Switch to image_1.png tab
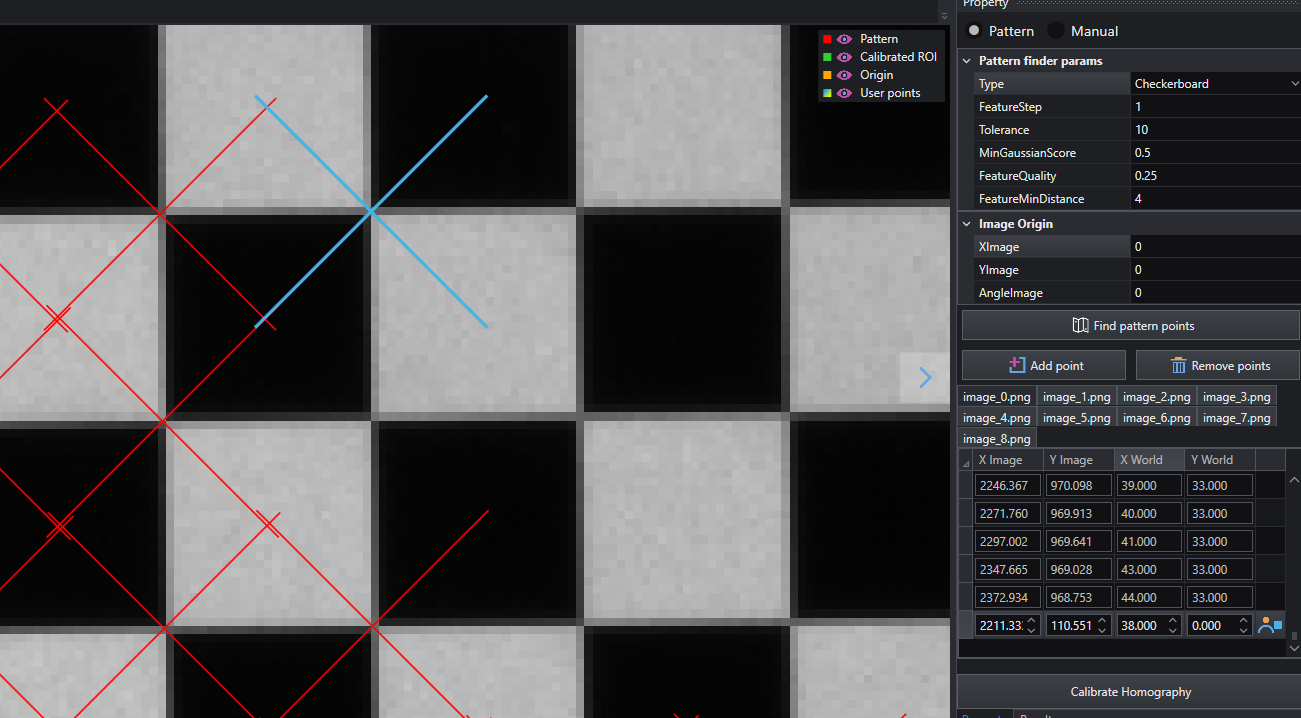 pos(1076,397)
